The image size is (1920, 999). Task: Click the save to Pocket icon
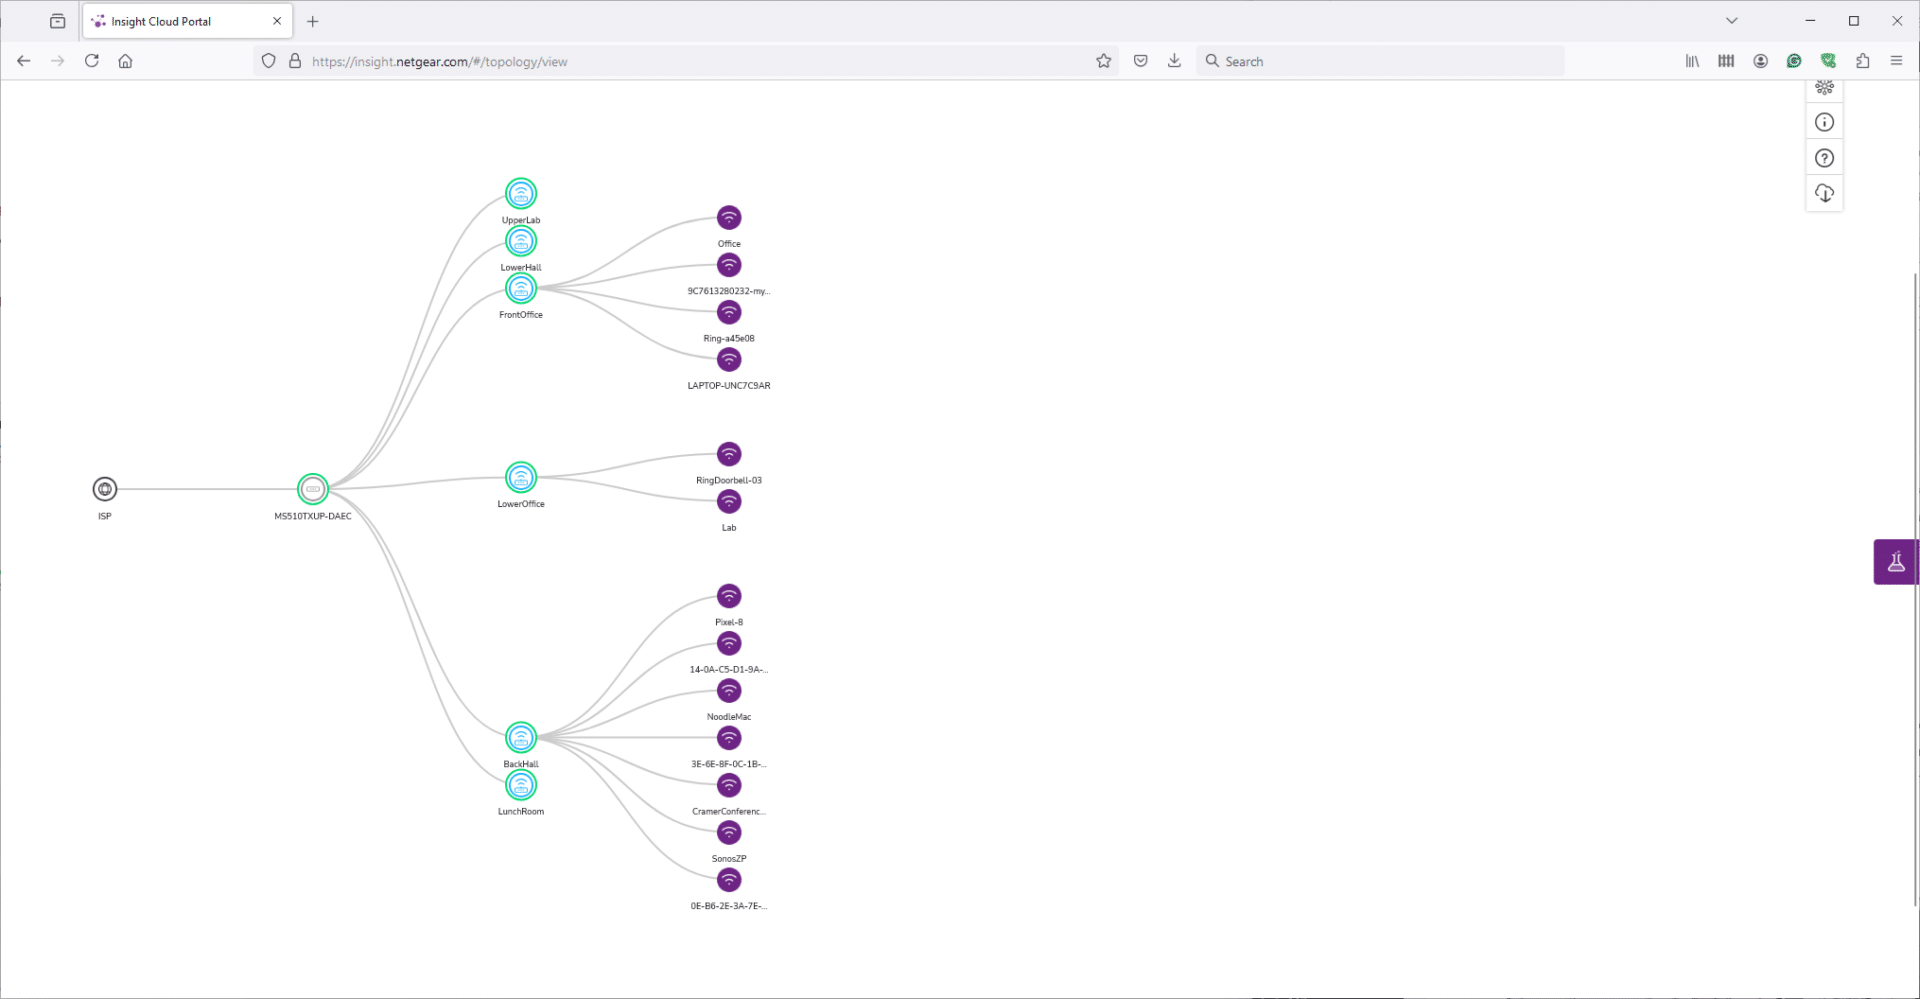(x=1141, y=61)
